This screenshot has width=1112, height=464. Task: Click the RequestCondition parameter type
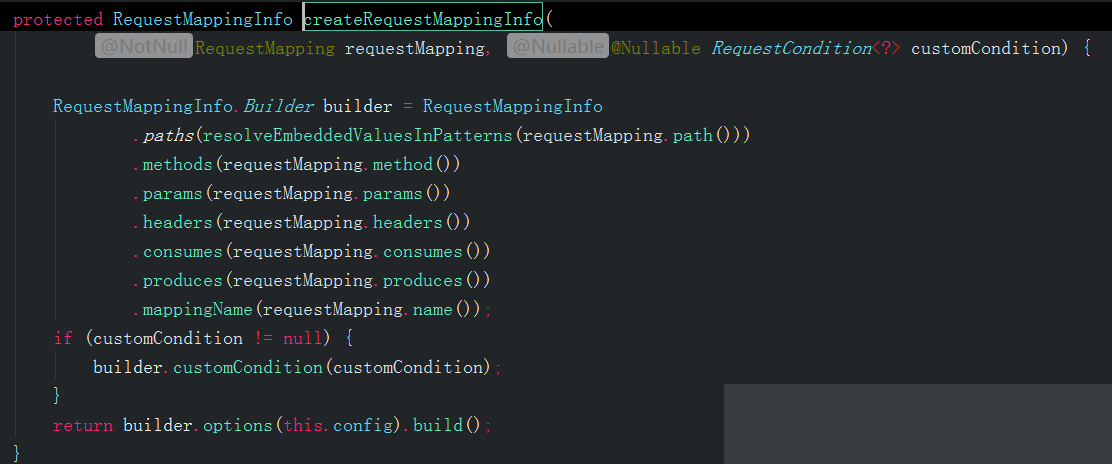point(791,47)
